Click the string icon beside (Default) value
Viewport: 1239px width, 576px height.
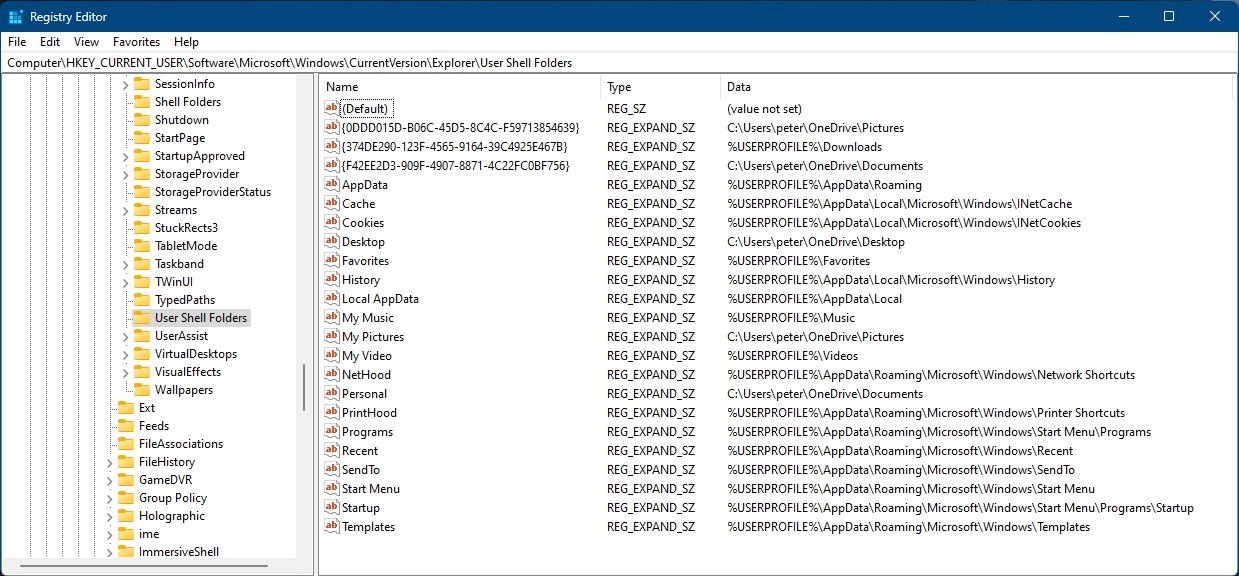[332, 108]
